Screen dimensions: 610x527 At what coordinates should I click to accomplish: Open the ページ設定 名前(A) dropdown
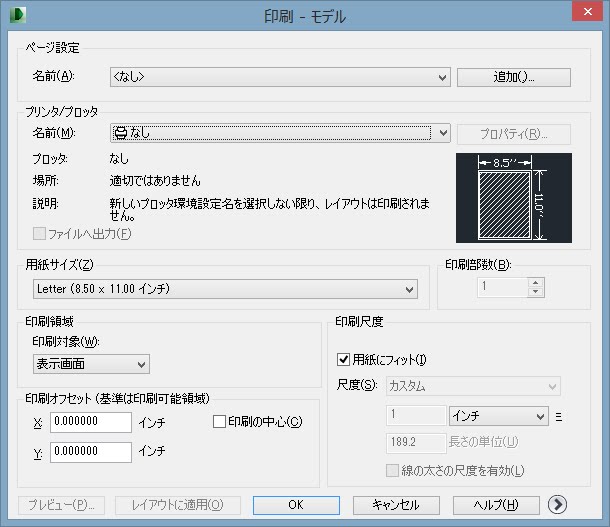pos(280,77)
